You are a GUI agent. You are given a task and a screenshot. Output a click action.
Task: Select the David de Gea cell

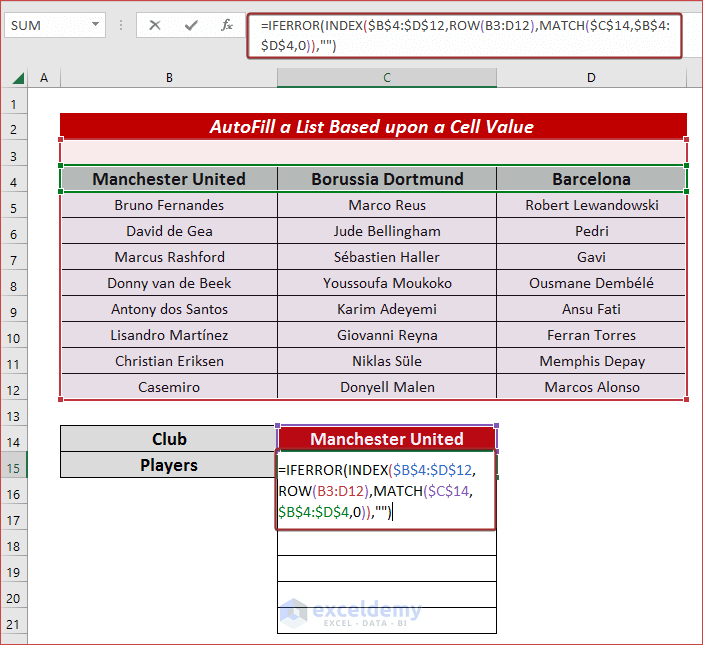click(x=169, y=231)
